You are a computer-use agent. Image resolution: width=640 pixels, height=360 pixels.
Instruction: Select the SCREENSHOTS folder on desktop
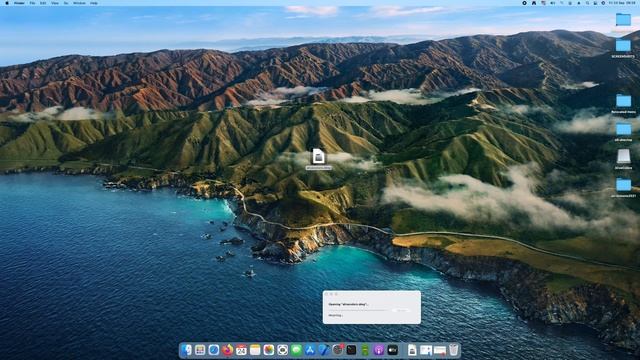tap(623, 45)
